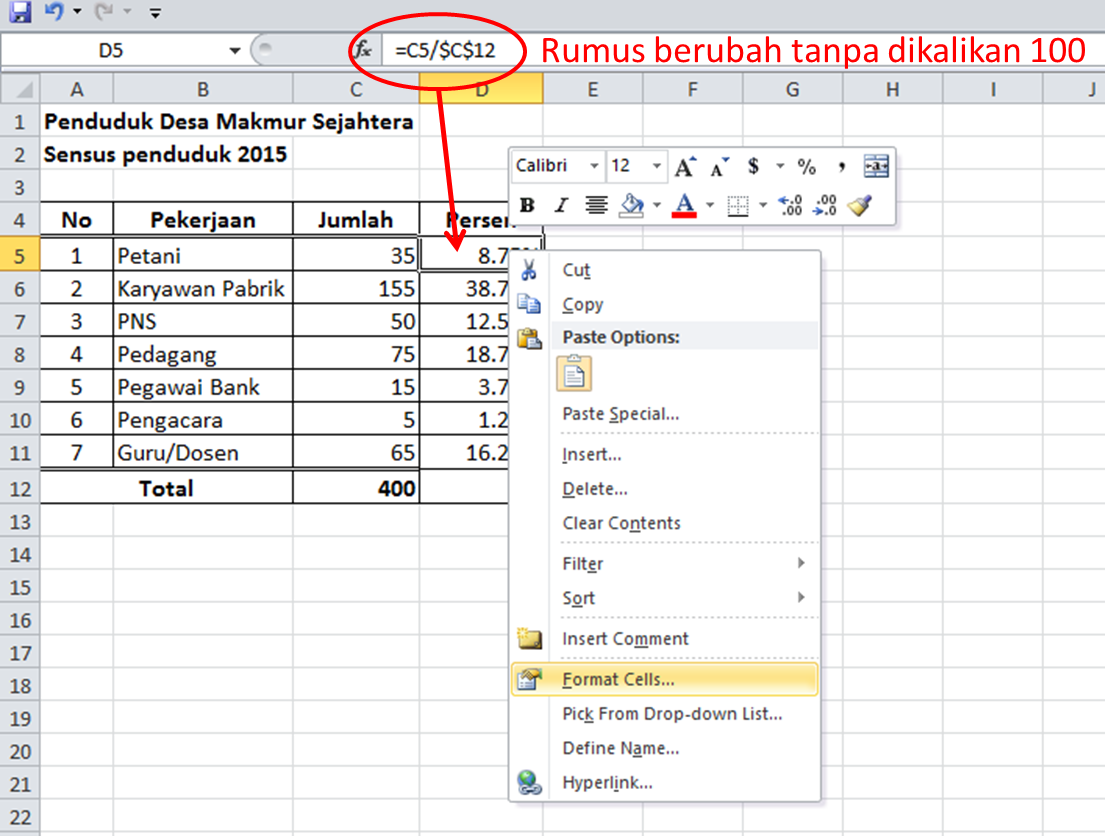Toggle Bold in the mini toolbar
Image resolution: width=1105 pixels, height=836 pixels.
pos(527,205)
